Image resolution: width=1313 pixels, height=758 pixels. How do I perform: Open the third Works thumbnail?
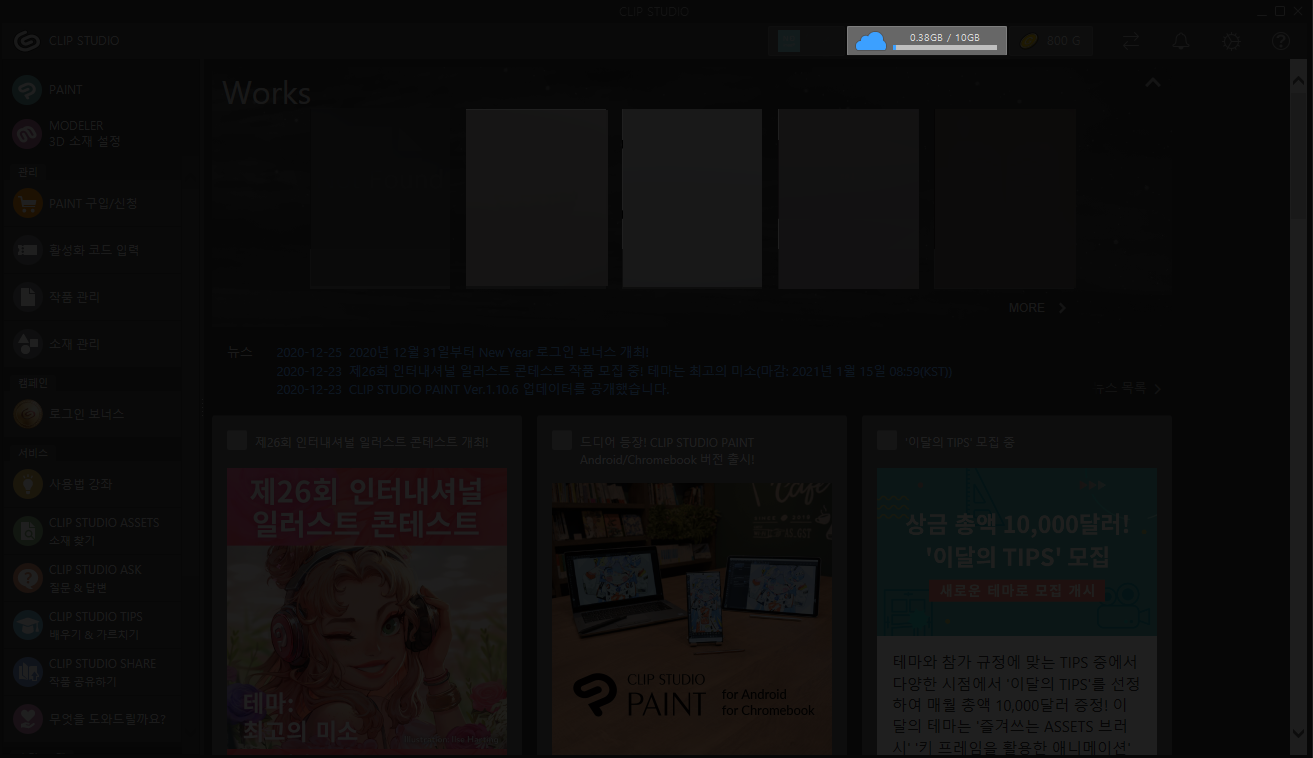point(692,198)
